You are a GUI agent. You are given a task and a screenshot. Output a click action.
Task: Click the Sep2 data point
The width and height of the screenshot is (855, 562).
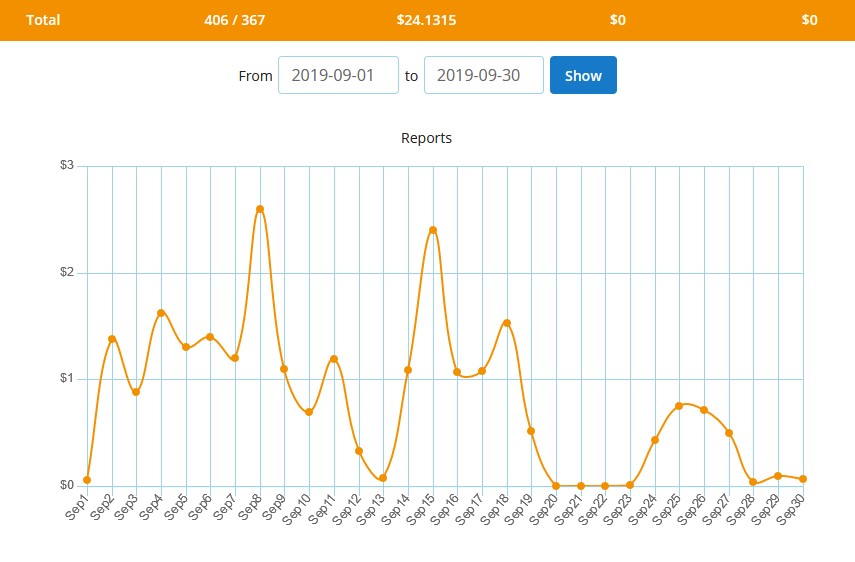pos(112,339)
